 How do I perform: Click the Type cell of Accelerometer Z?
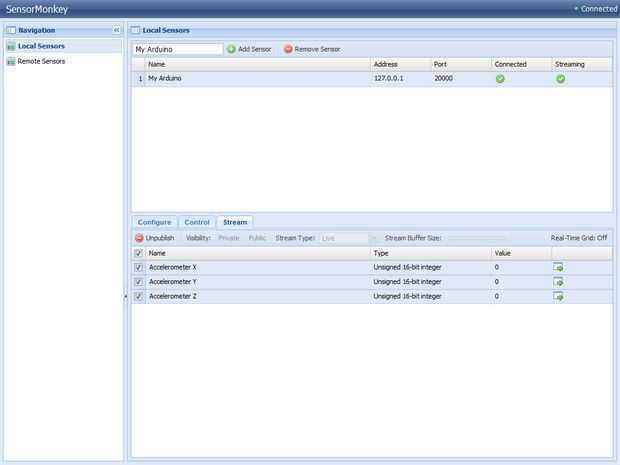430,296
